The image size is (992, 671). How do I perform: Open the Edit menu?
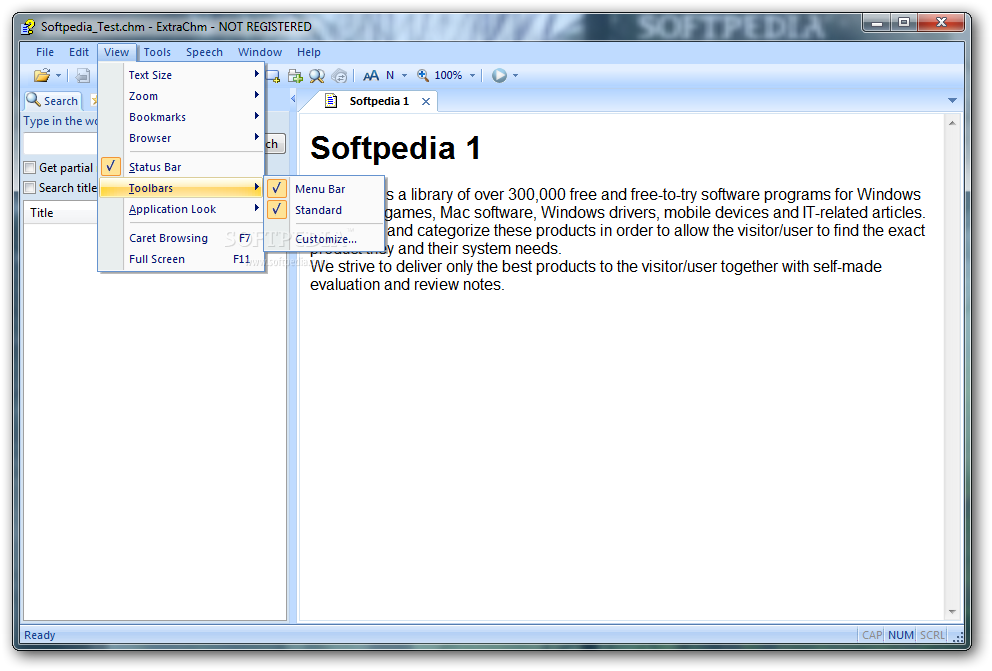[79, 52]
